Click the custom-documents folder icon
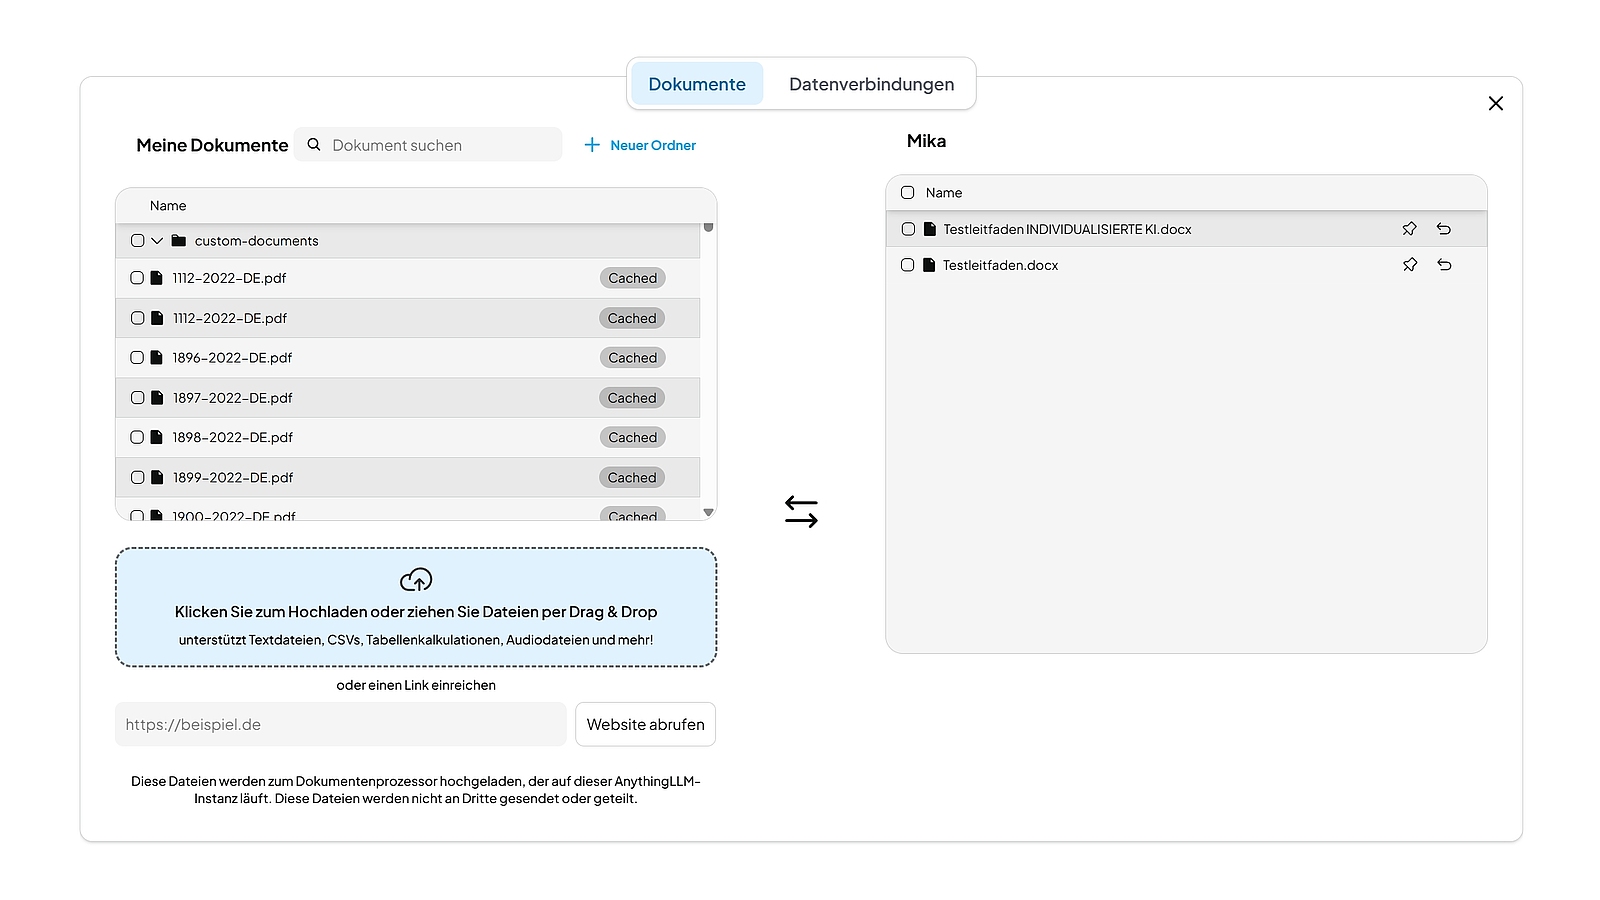The image size is (1600, 900). tap(179, 241)
